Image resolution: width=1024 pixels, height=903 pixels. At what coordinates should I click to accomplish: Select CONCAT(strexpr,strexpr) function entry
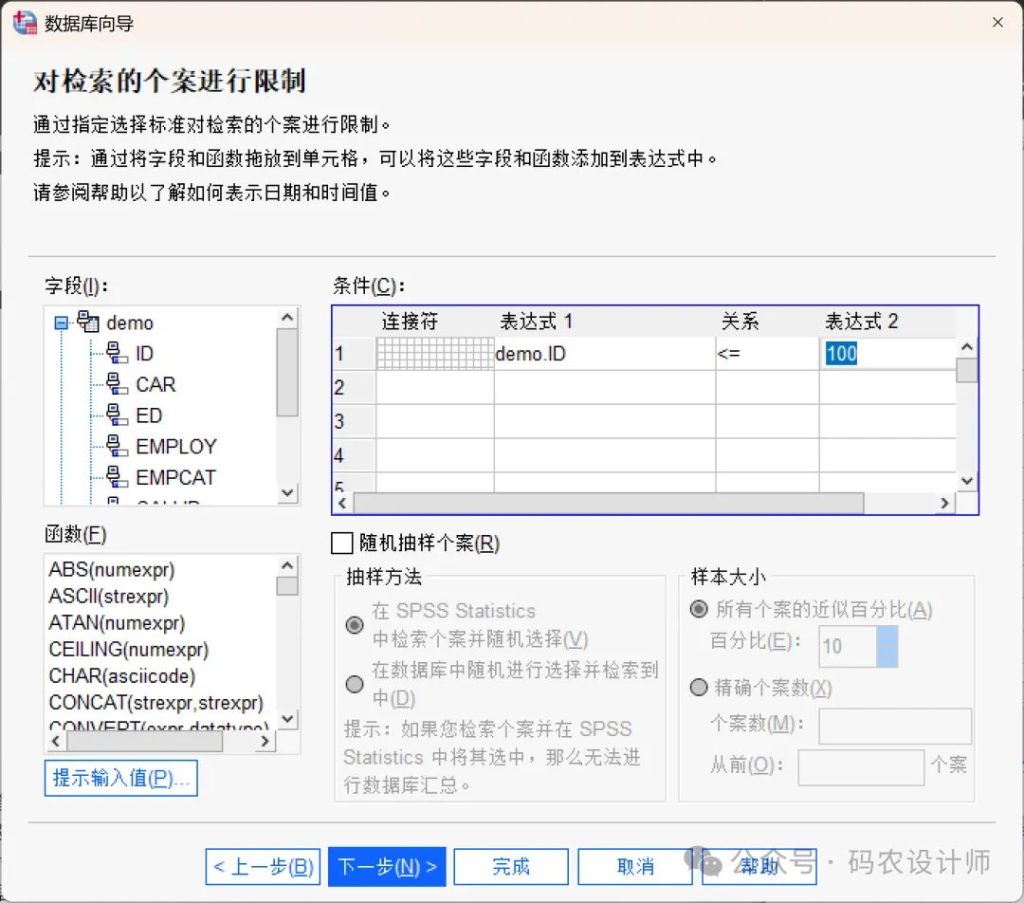point(155,701)
